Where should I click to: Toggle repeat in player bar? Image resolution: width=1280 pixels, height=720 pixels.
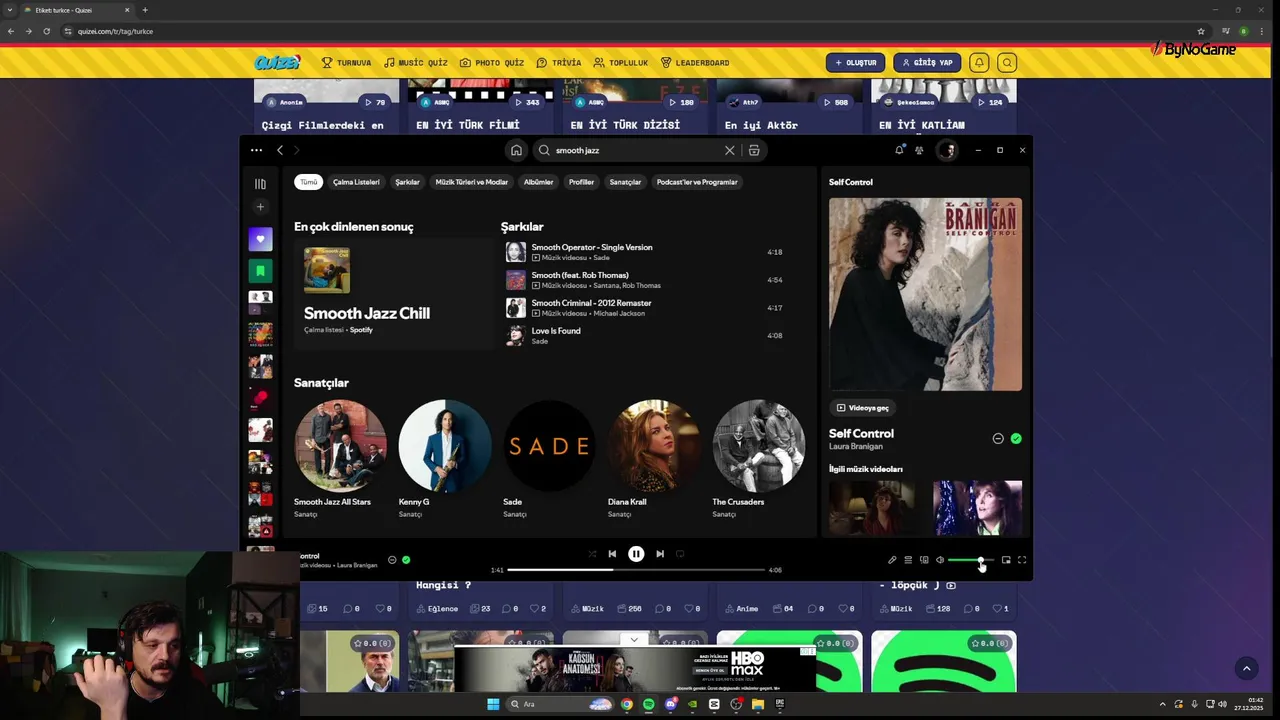point(680,554)
